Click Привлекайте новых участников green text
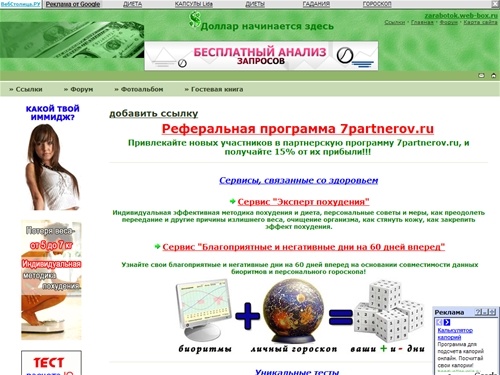500x375 pixels. click(298, 147)
